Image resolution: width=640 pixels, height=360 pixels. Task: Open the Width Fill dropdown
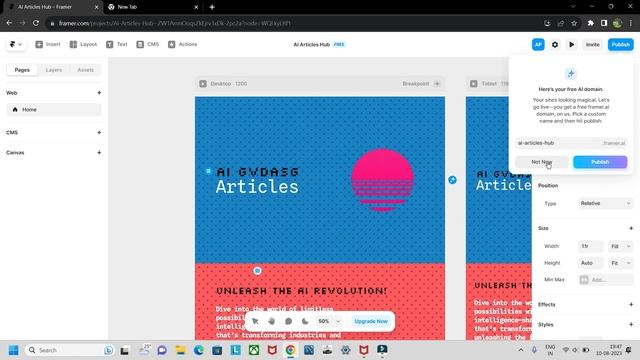pyautogui.click(x=620, y=246)
